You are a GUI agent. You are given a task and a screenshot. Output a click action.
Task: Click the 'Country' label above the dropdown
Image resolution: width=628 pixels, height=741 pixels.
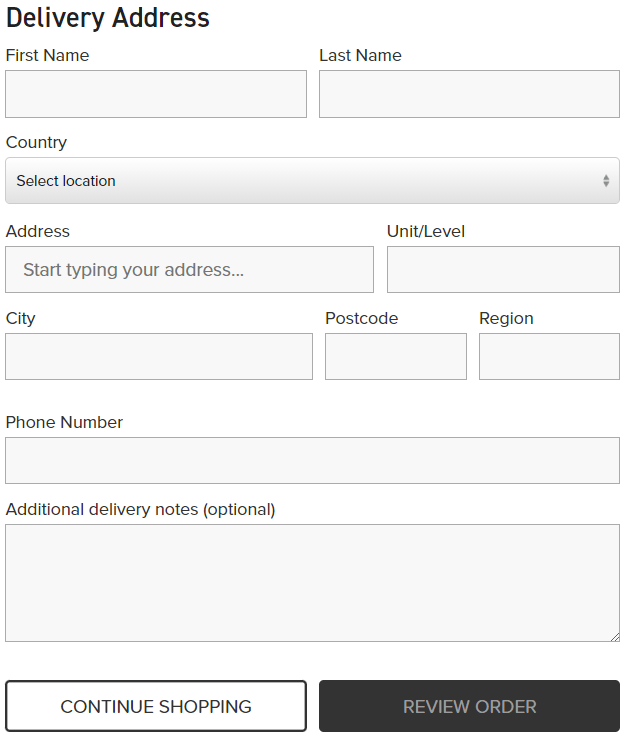pos(36,143)
